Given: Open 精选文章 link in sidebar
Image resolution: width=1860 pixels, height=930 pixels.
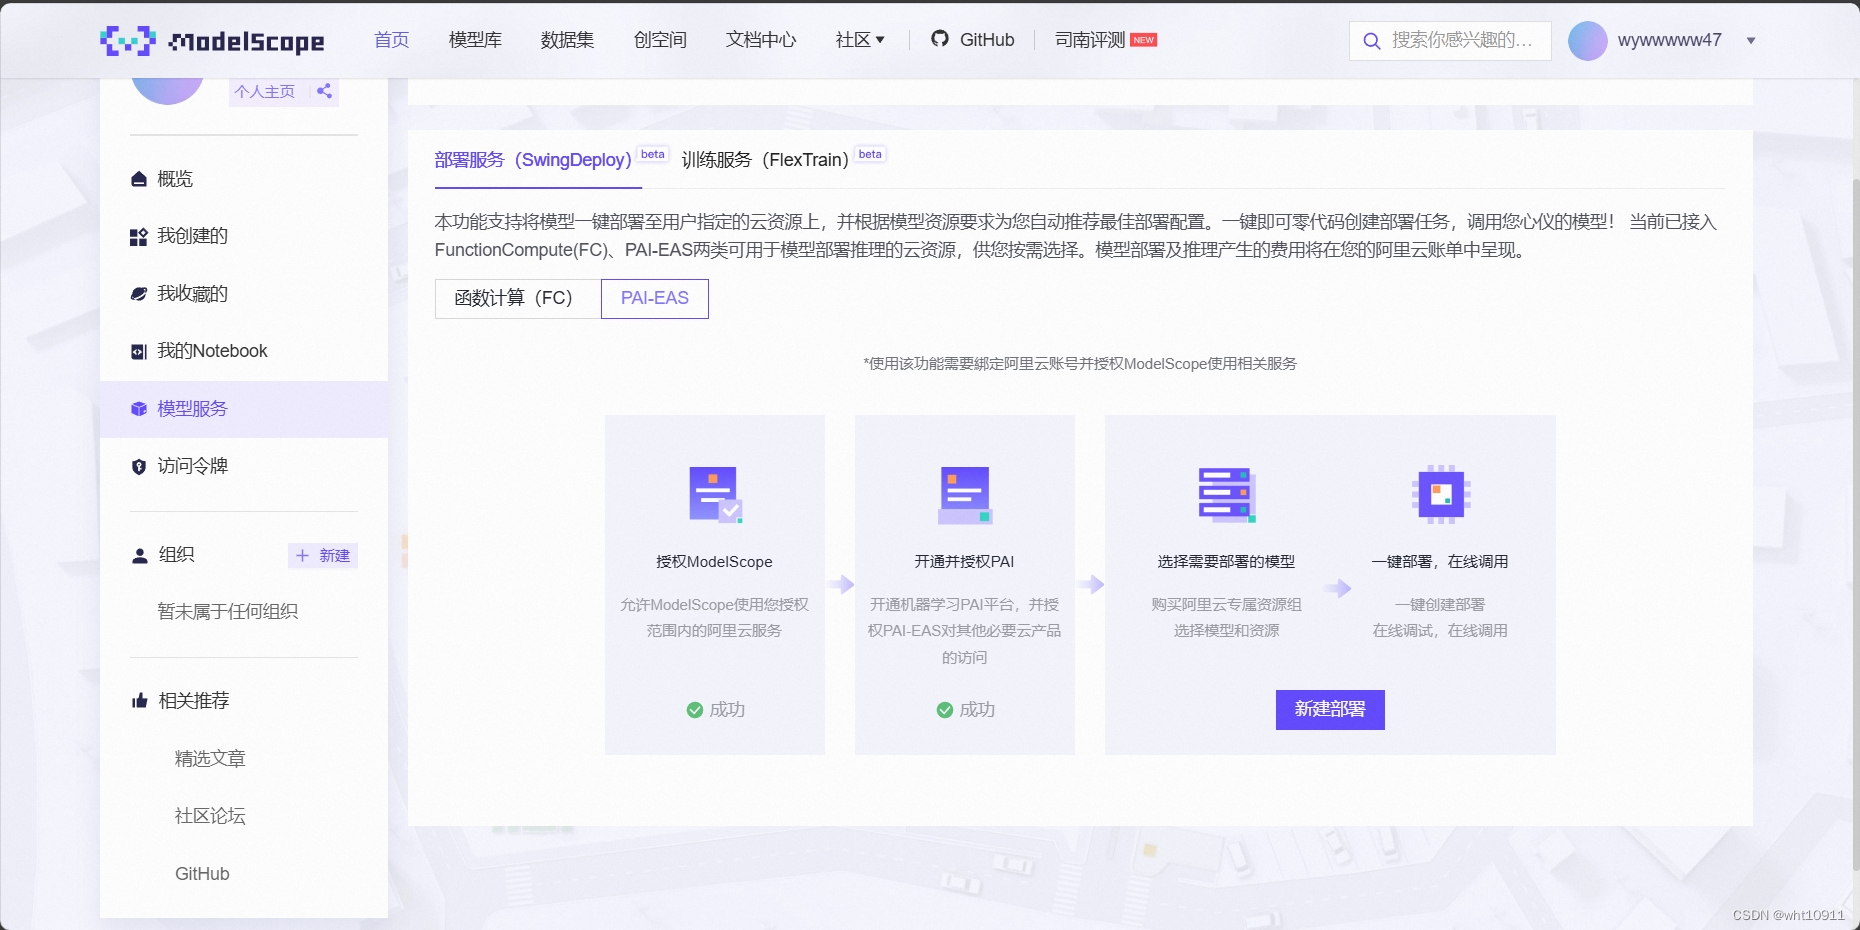Looking at the screenshot, I should click(210, 759).
